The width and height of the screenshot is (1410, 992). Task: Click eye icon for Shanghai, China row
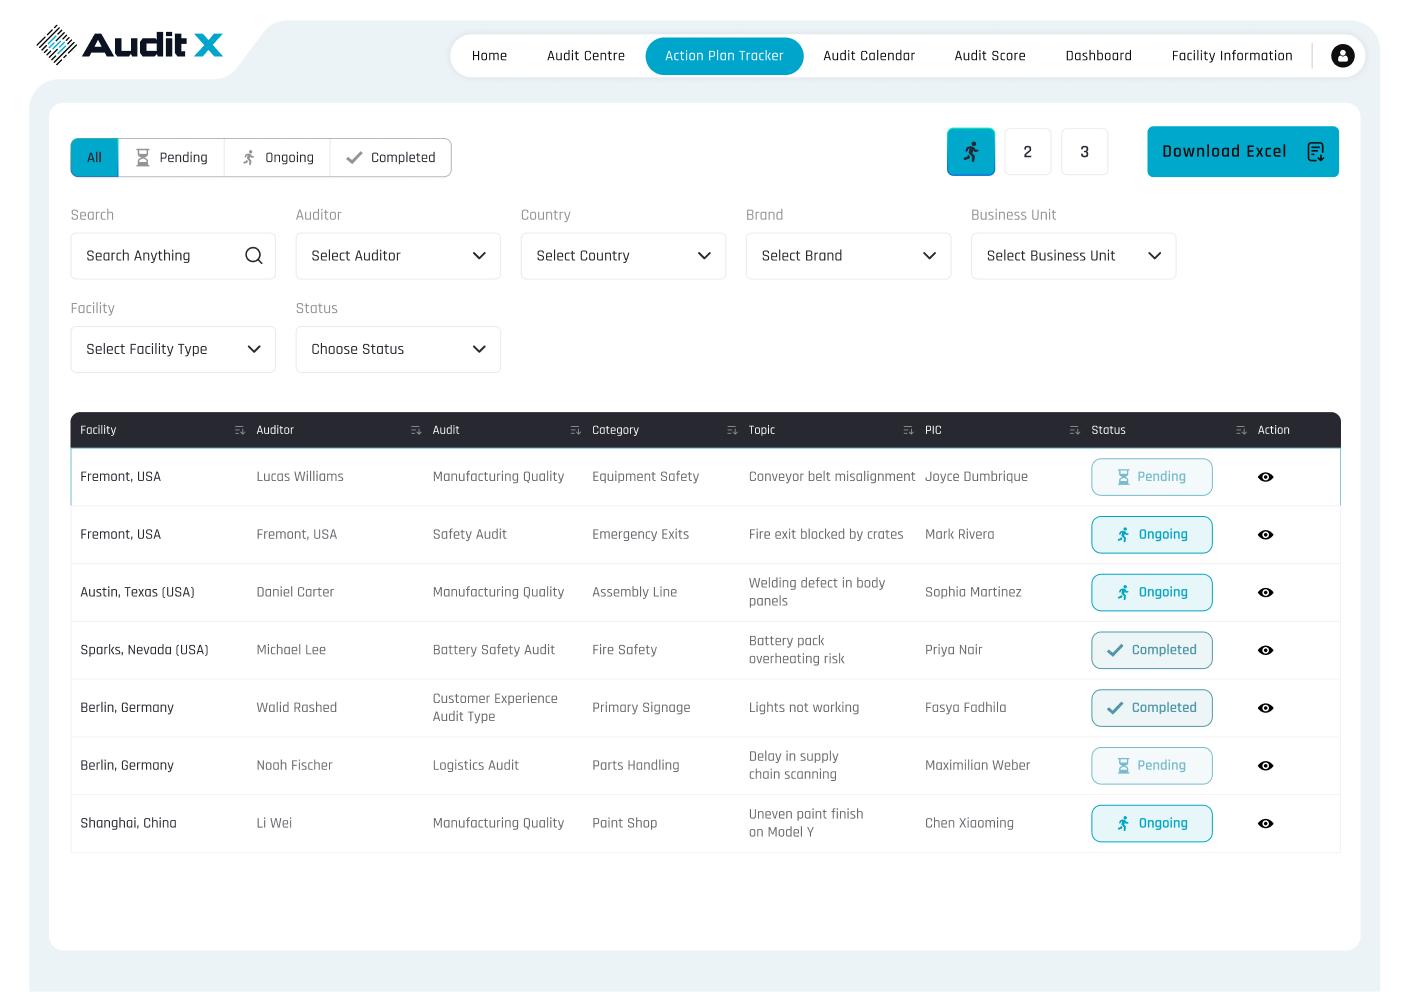(1265, 824)
